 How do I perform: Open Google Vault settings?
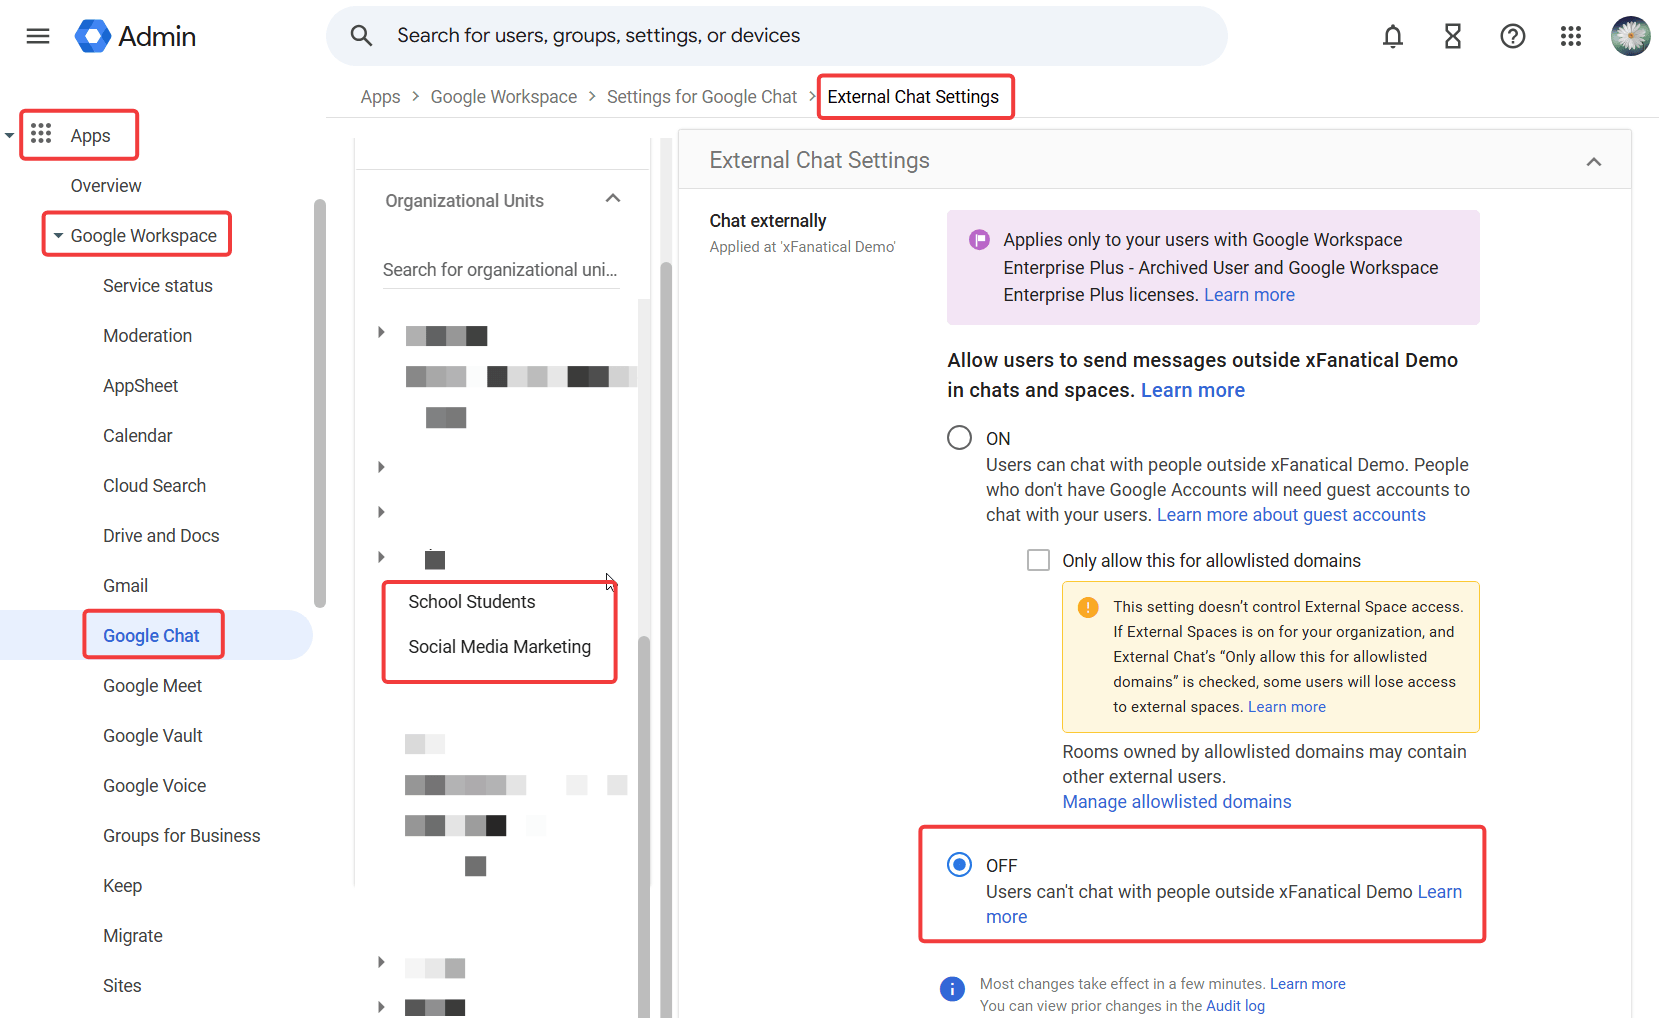coord(152,736)
